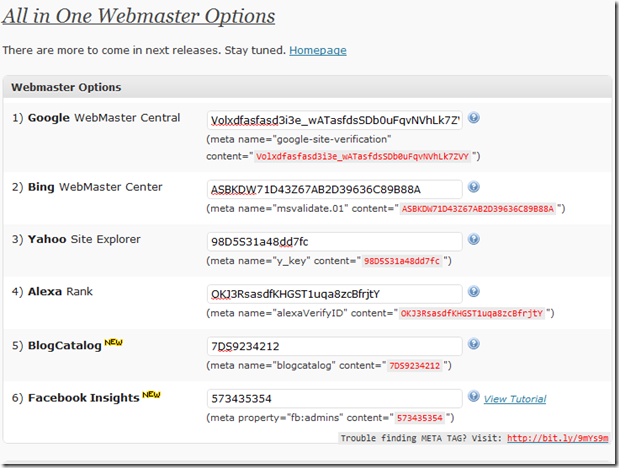The image size is (619, 468).
Task: Click the Webmaster Options panel header
Action: (x=307, y=87)
